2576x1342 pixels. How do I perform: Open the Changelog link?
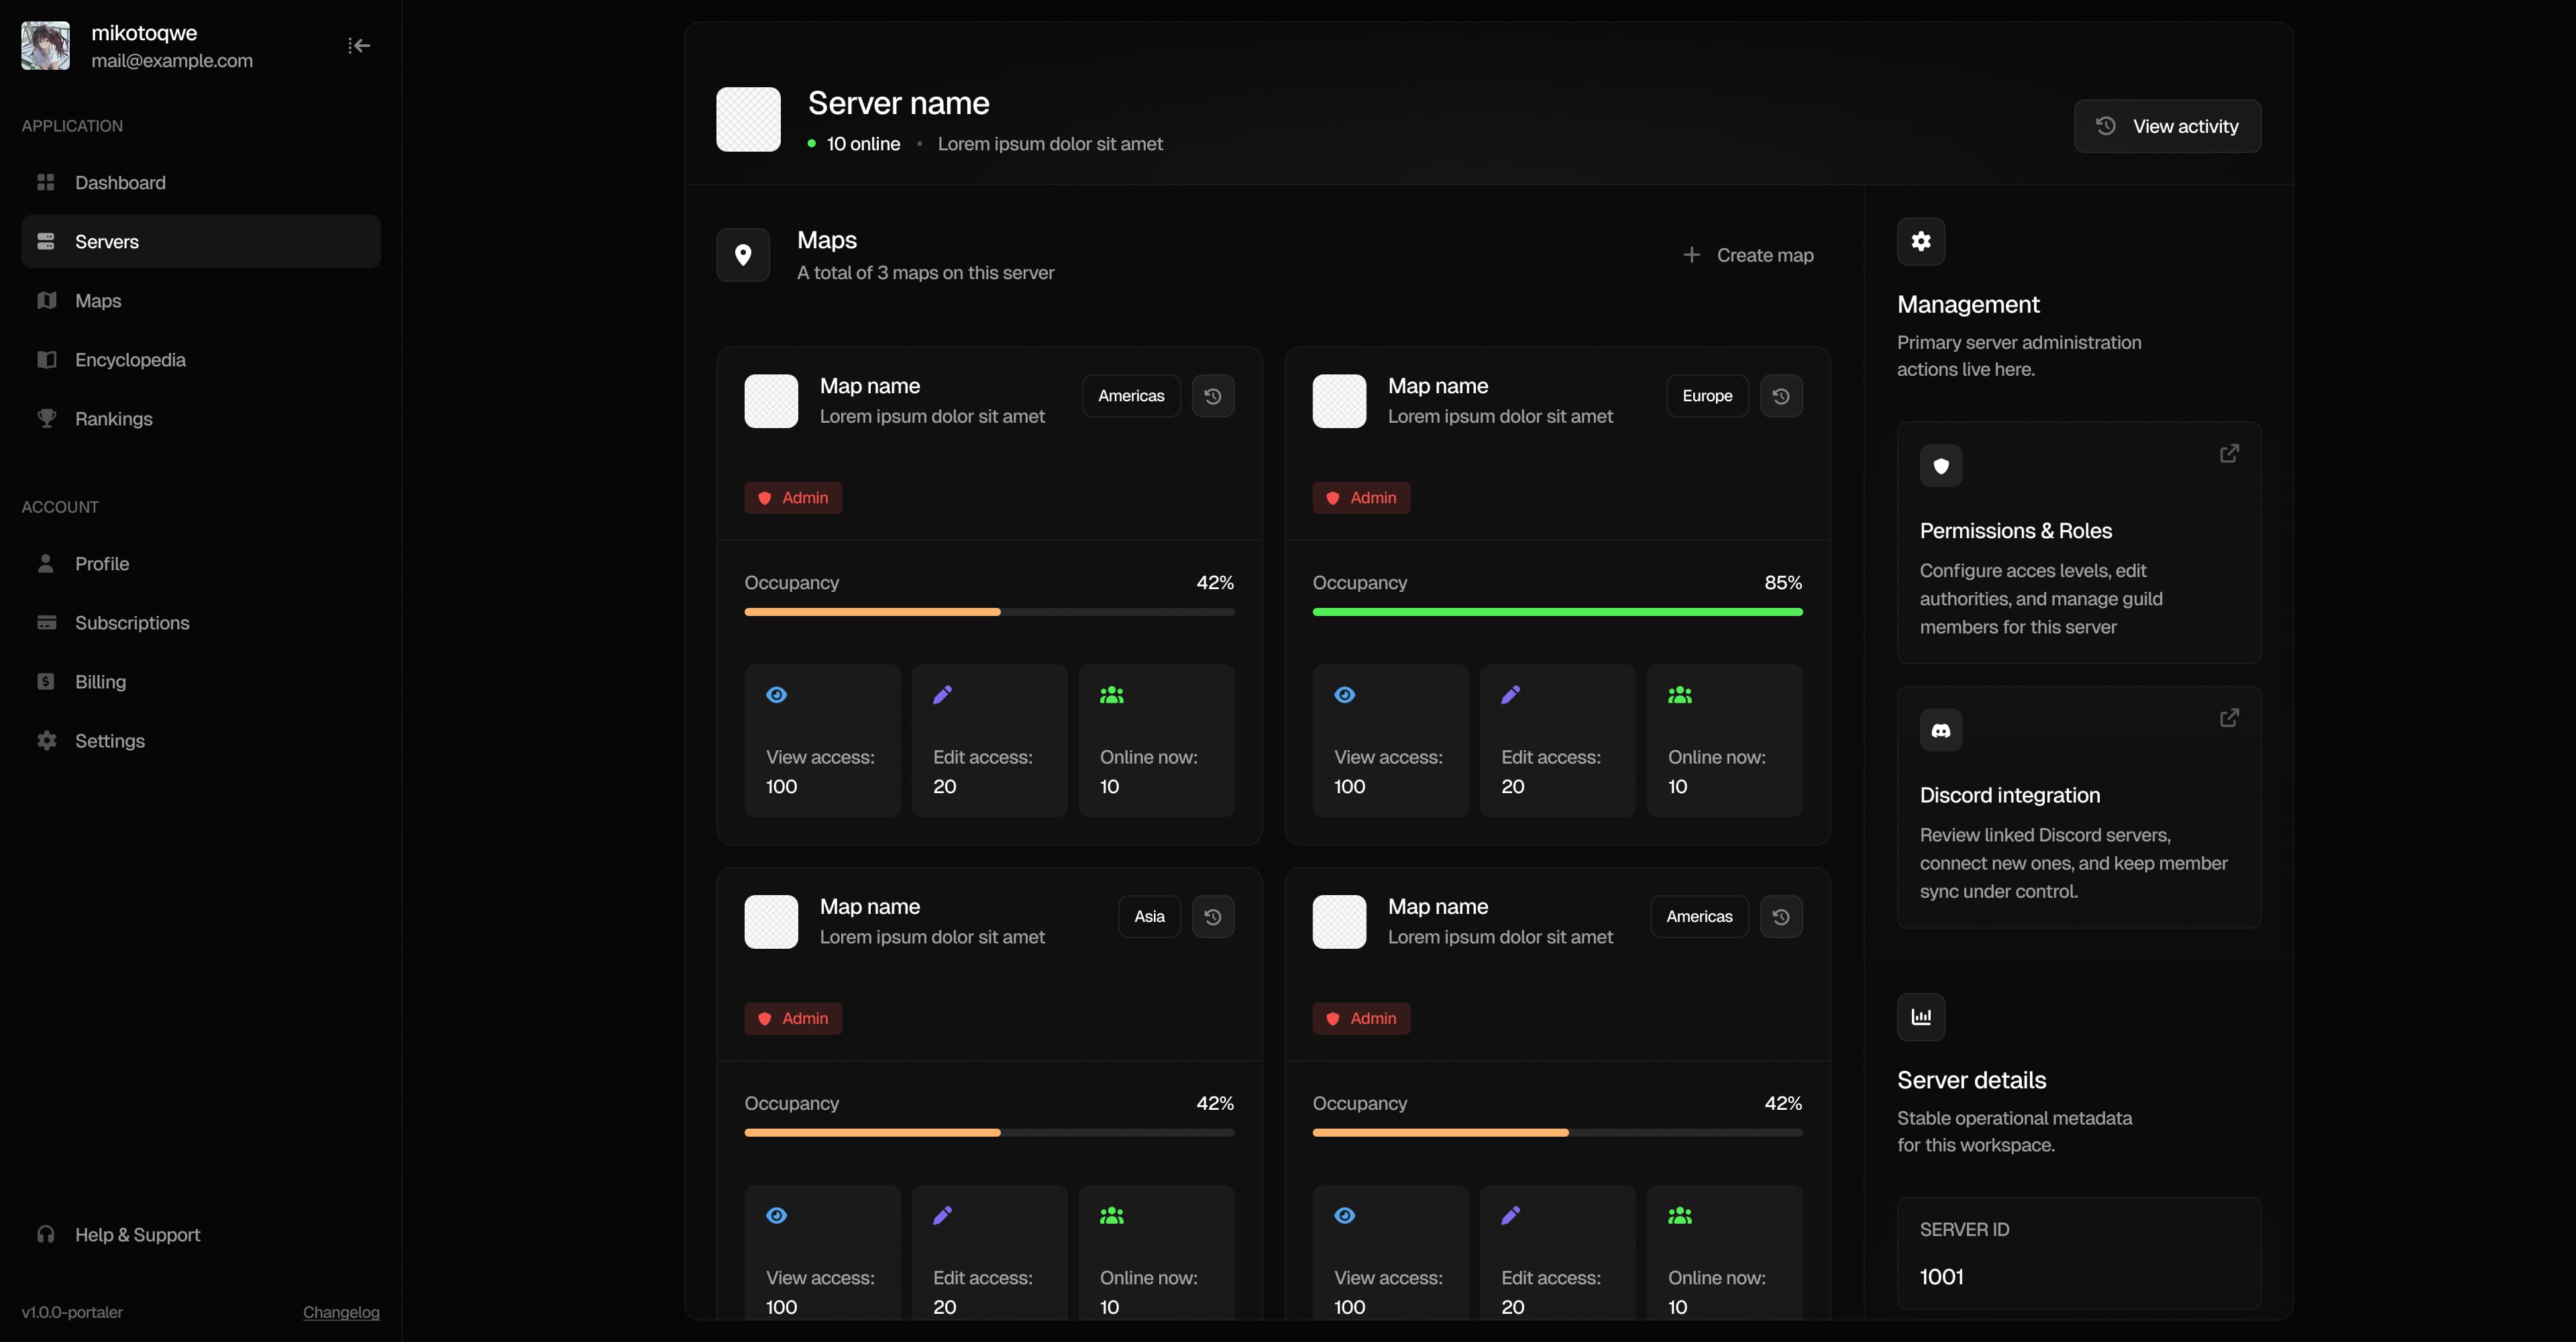[x=341, y=1312]
